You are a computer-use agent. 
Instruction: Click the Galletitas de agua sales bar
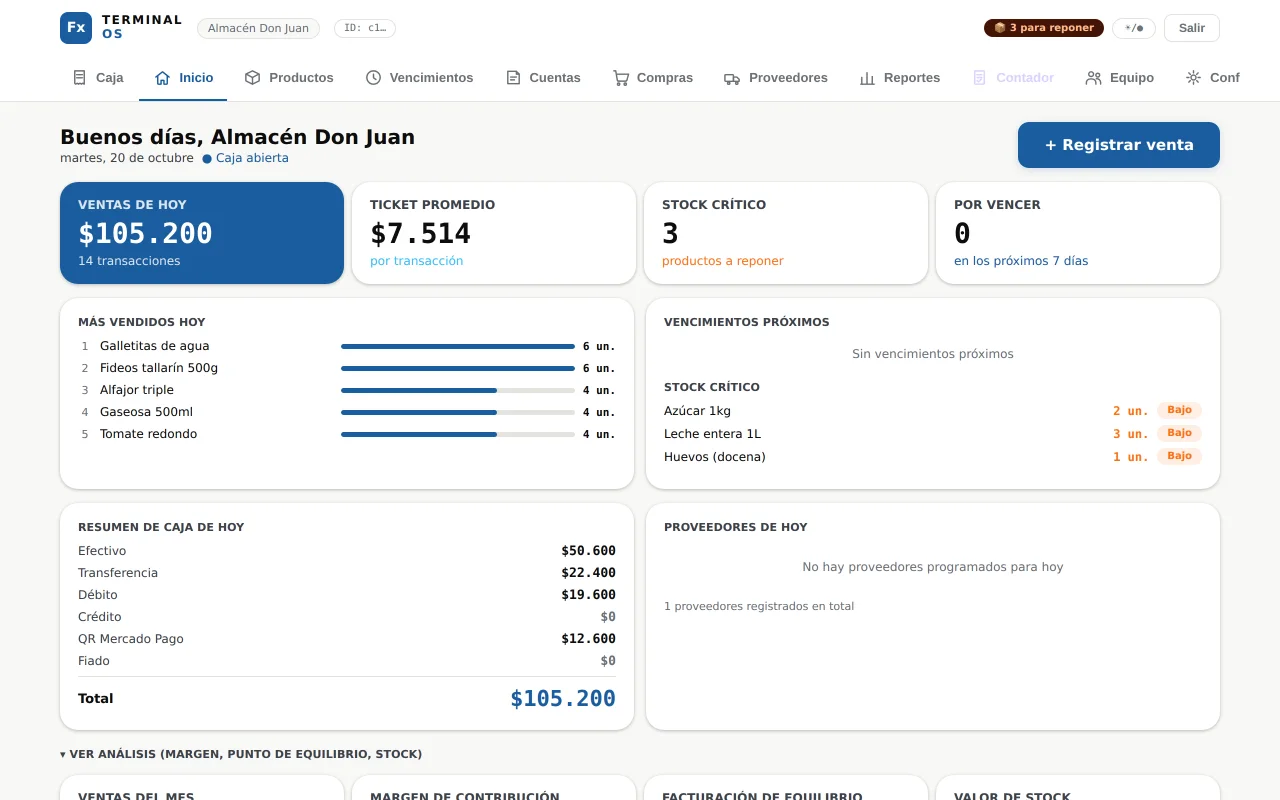click(458, 346)
